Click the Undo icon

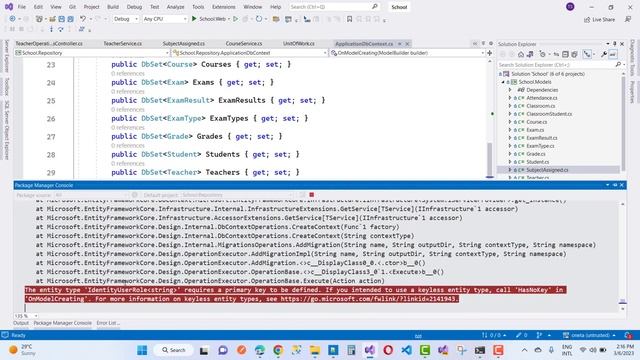pyautogui.click(x=83, y=19)
